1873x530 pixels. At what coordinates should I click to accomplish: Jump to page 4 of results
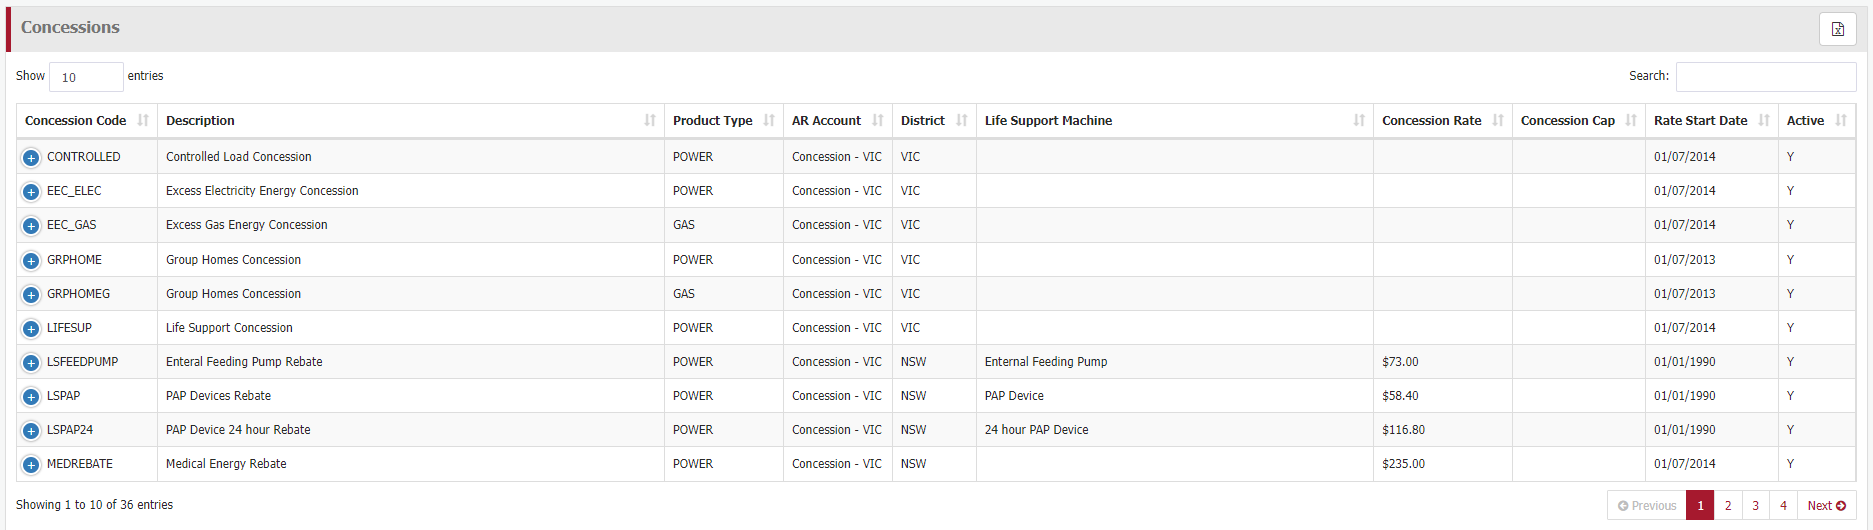1783,506
